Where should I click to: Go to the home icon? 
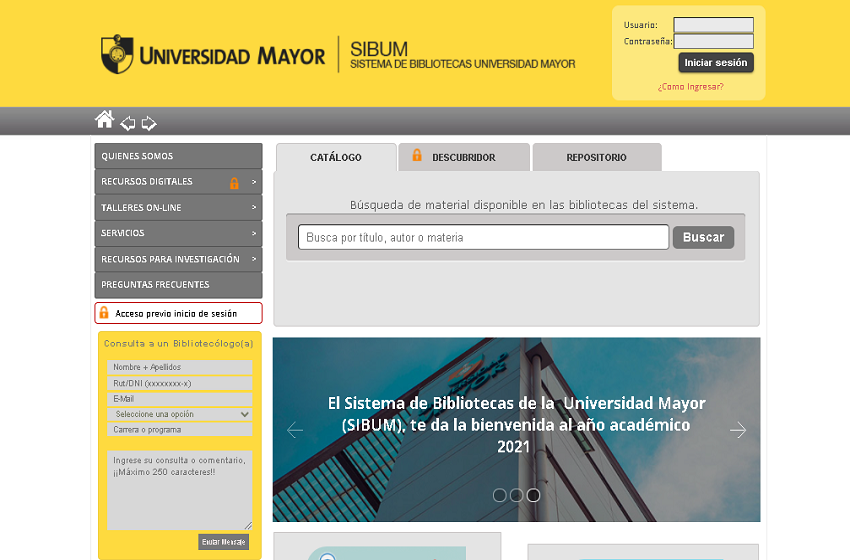click(105, 119)
